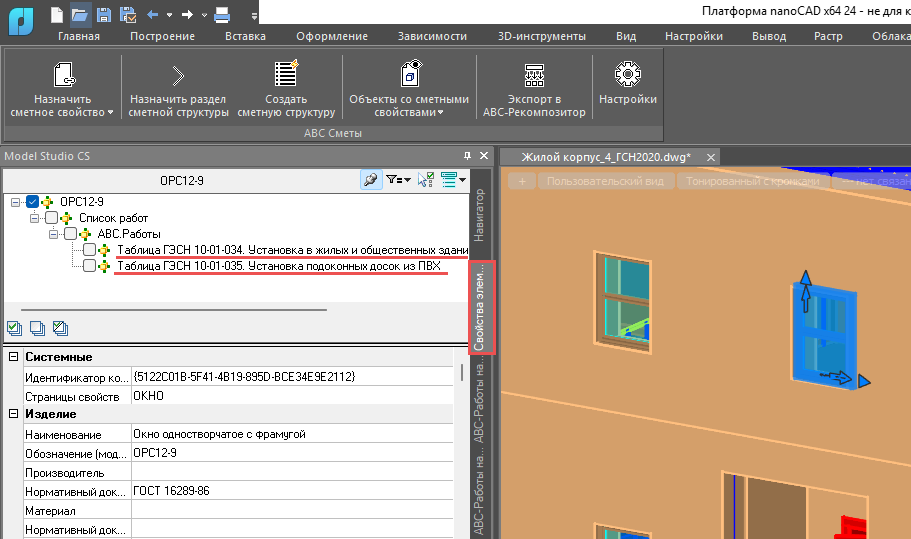Image resolution: width=911 pixels, height=539 pixels.
Task: Check the Таблица ГЭСН 10-01-034 checkbox
Action: [89, 250]
